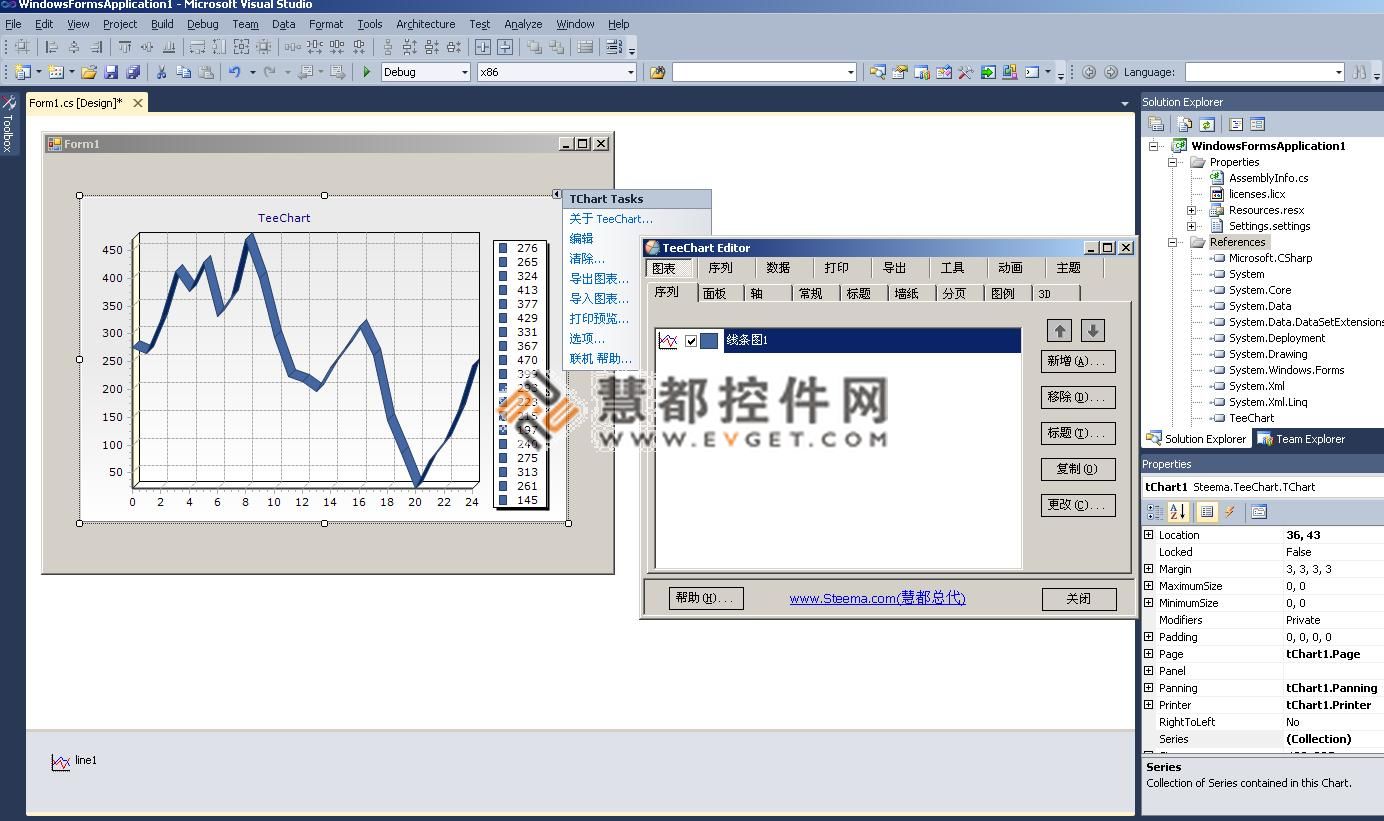Click the Start Debugging play icon
This screenshot has width=1384, height=821.
pyautogui.click(x=367, y=72)
